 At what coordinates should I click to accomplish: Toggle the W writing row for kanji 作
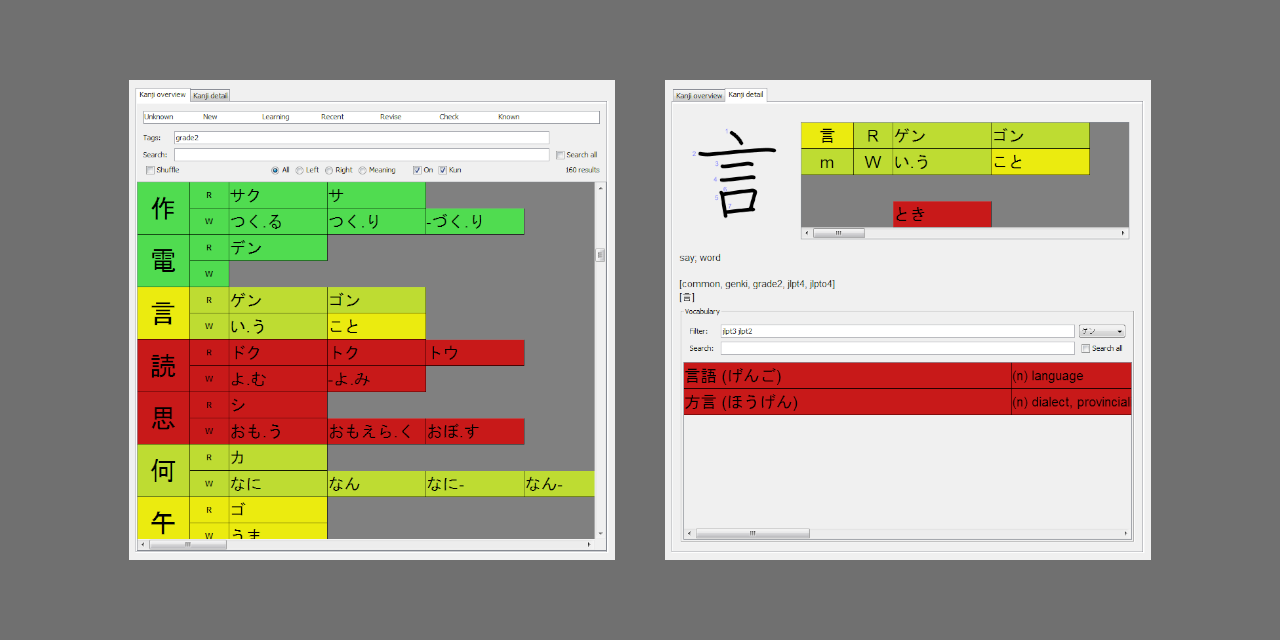pos(209,221)
